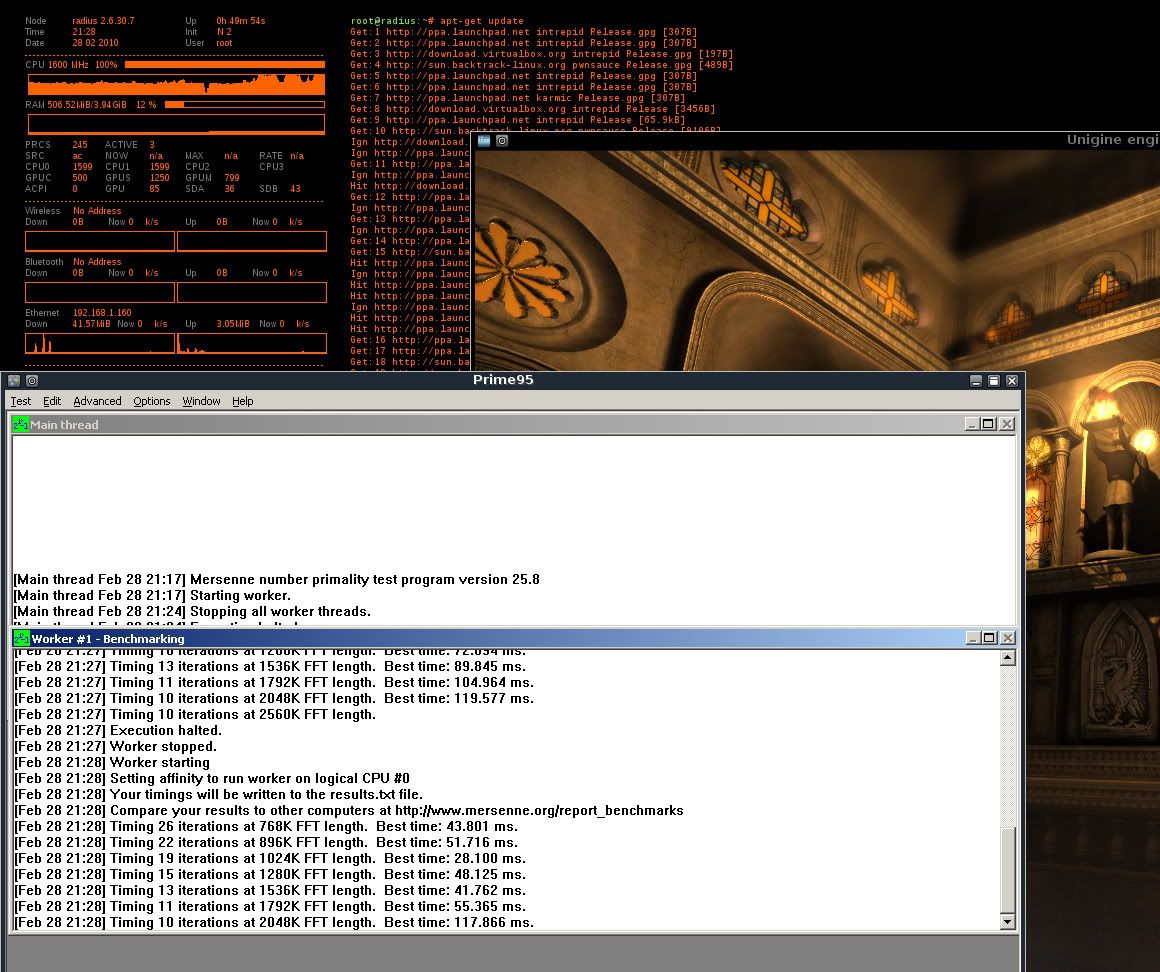Minimize the Main thread child window
This screenshot has height=972, width=1160.
(x=972, y=424)
